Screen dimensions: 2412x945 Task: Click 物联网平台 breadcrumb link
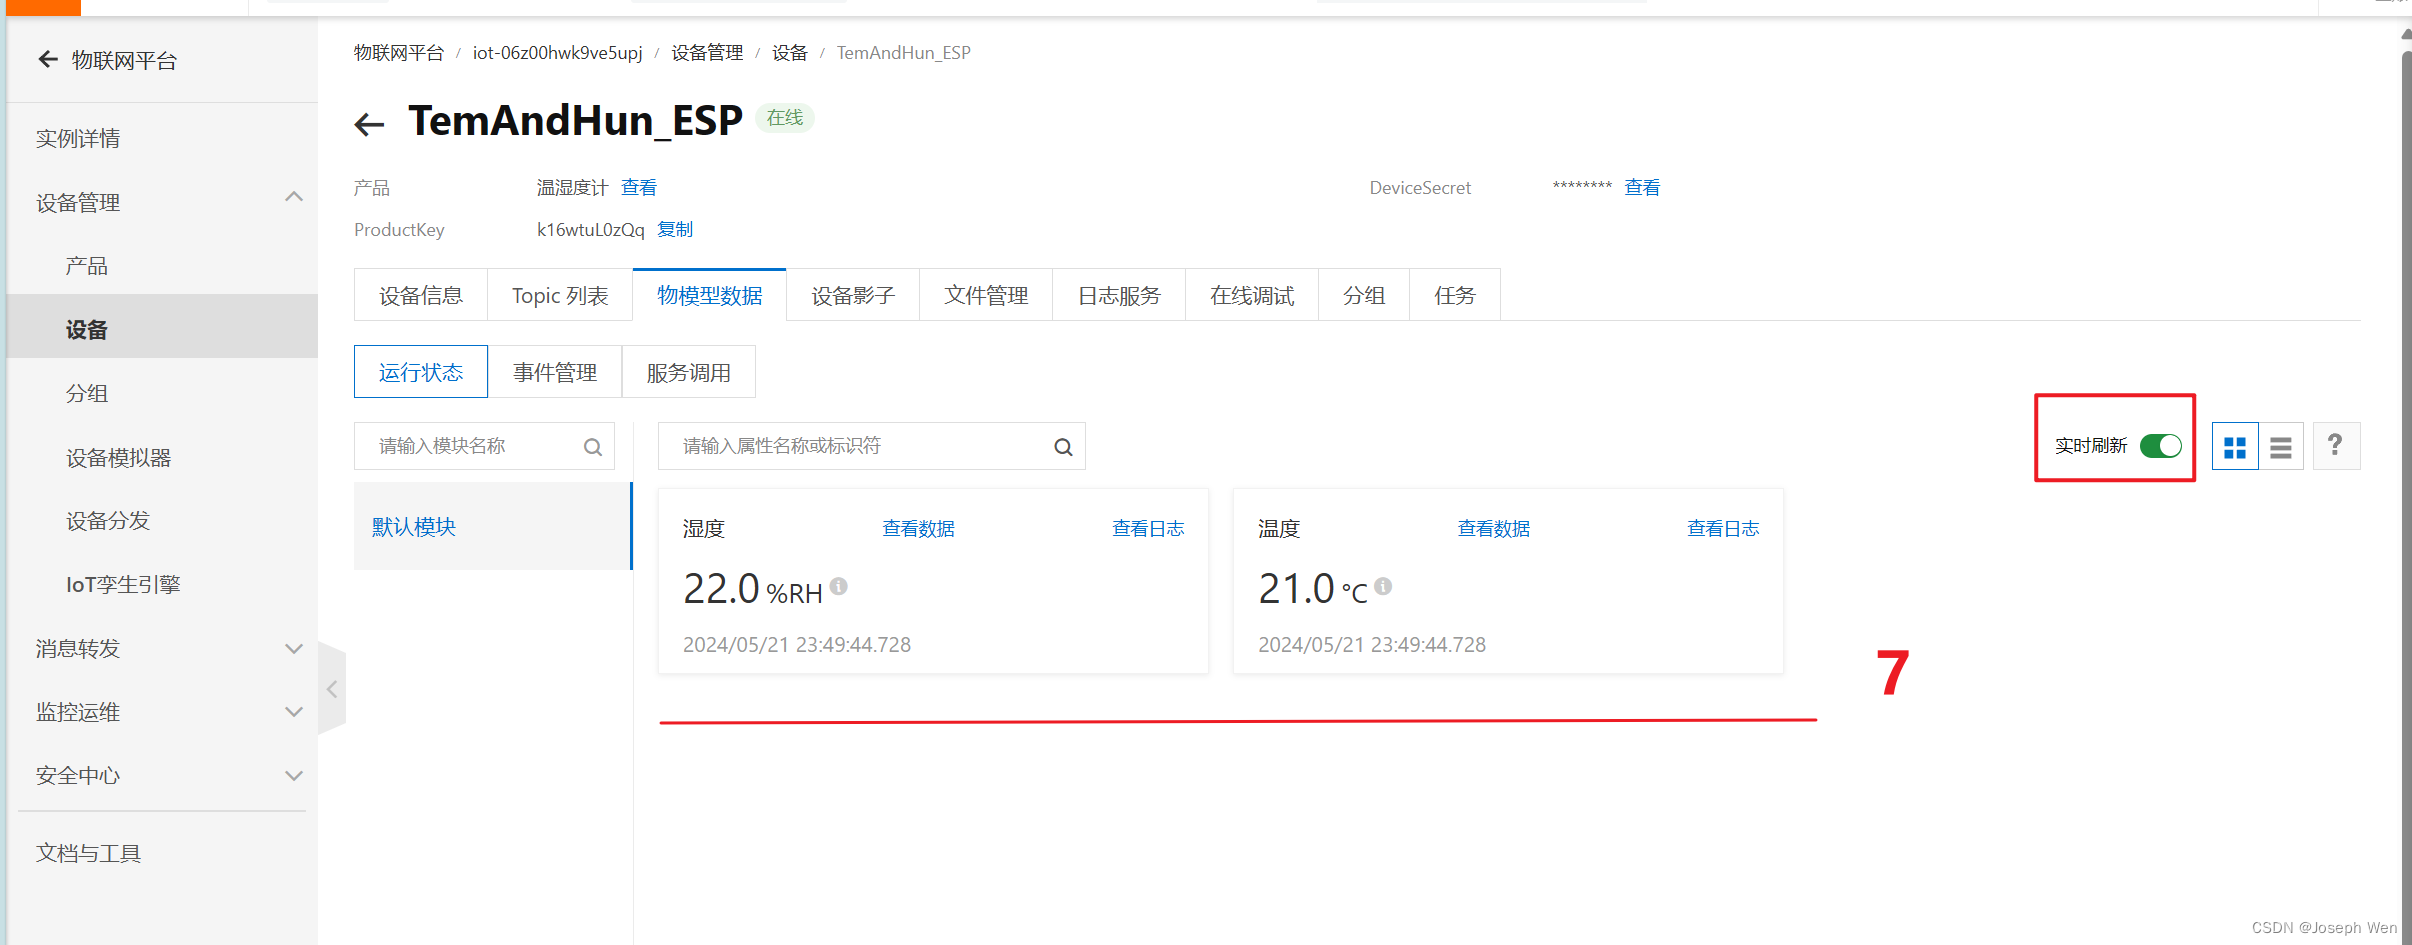pyautogui.click(x=399, y=52)
